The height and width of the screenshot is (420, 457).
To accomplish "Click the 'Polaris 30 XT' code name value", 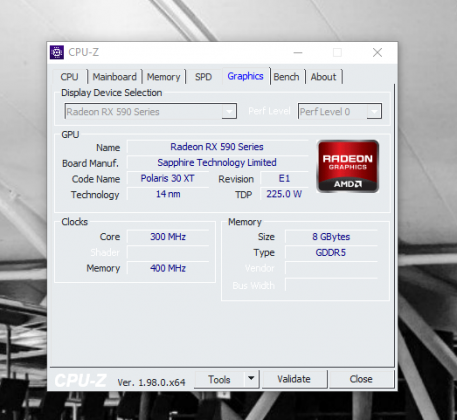I will (x=167, y=178).
